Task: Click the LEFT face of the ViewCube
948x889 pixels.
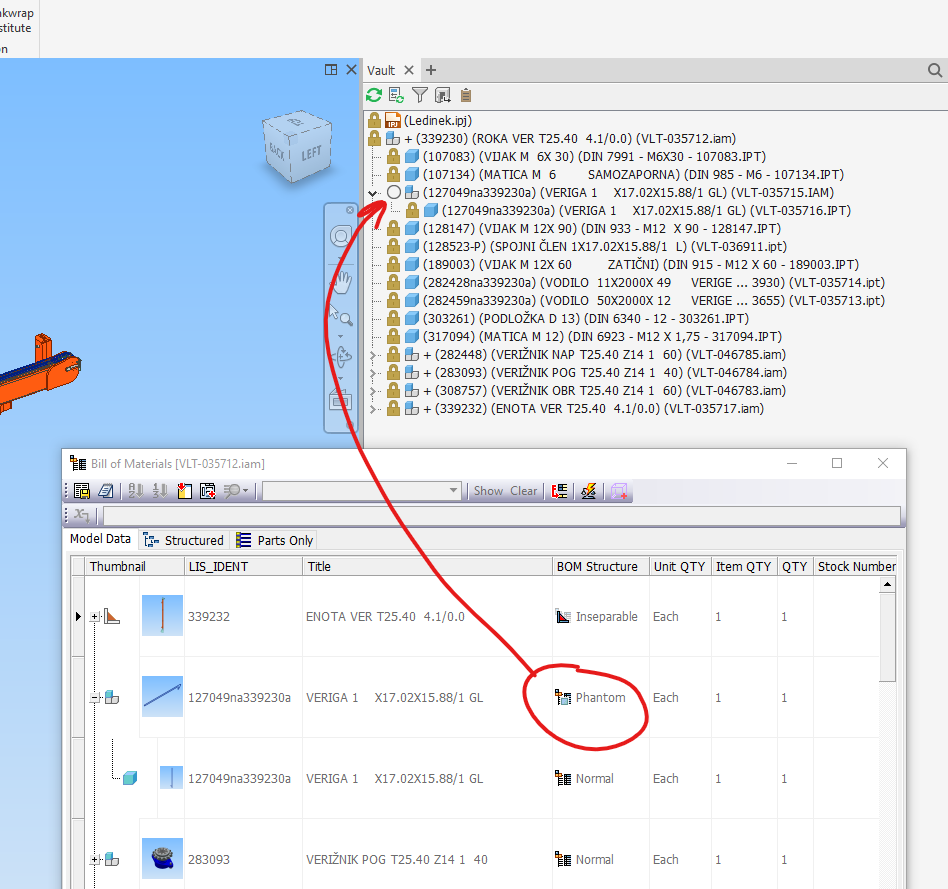Action: [313, 150]
